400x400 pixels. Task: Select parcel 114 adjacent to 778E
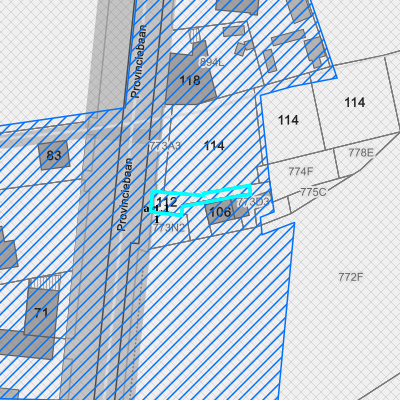355,102
